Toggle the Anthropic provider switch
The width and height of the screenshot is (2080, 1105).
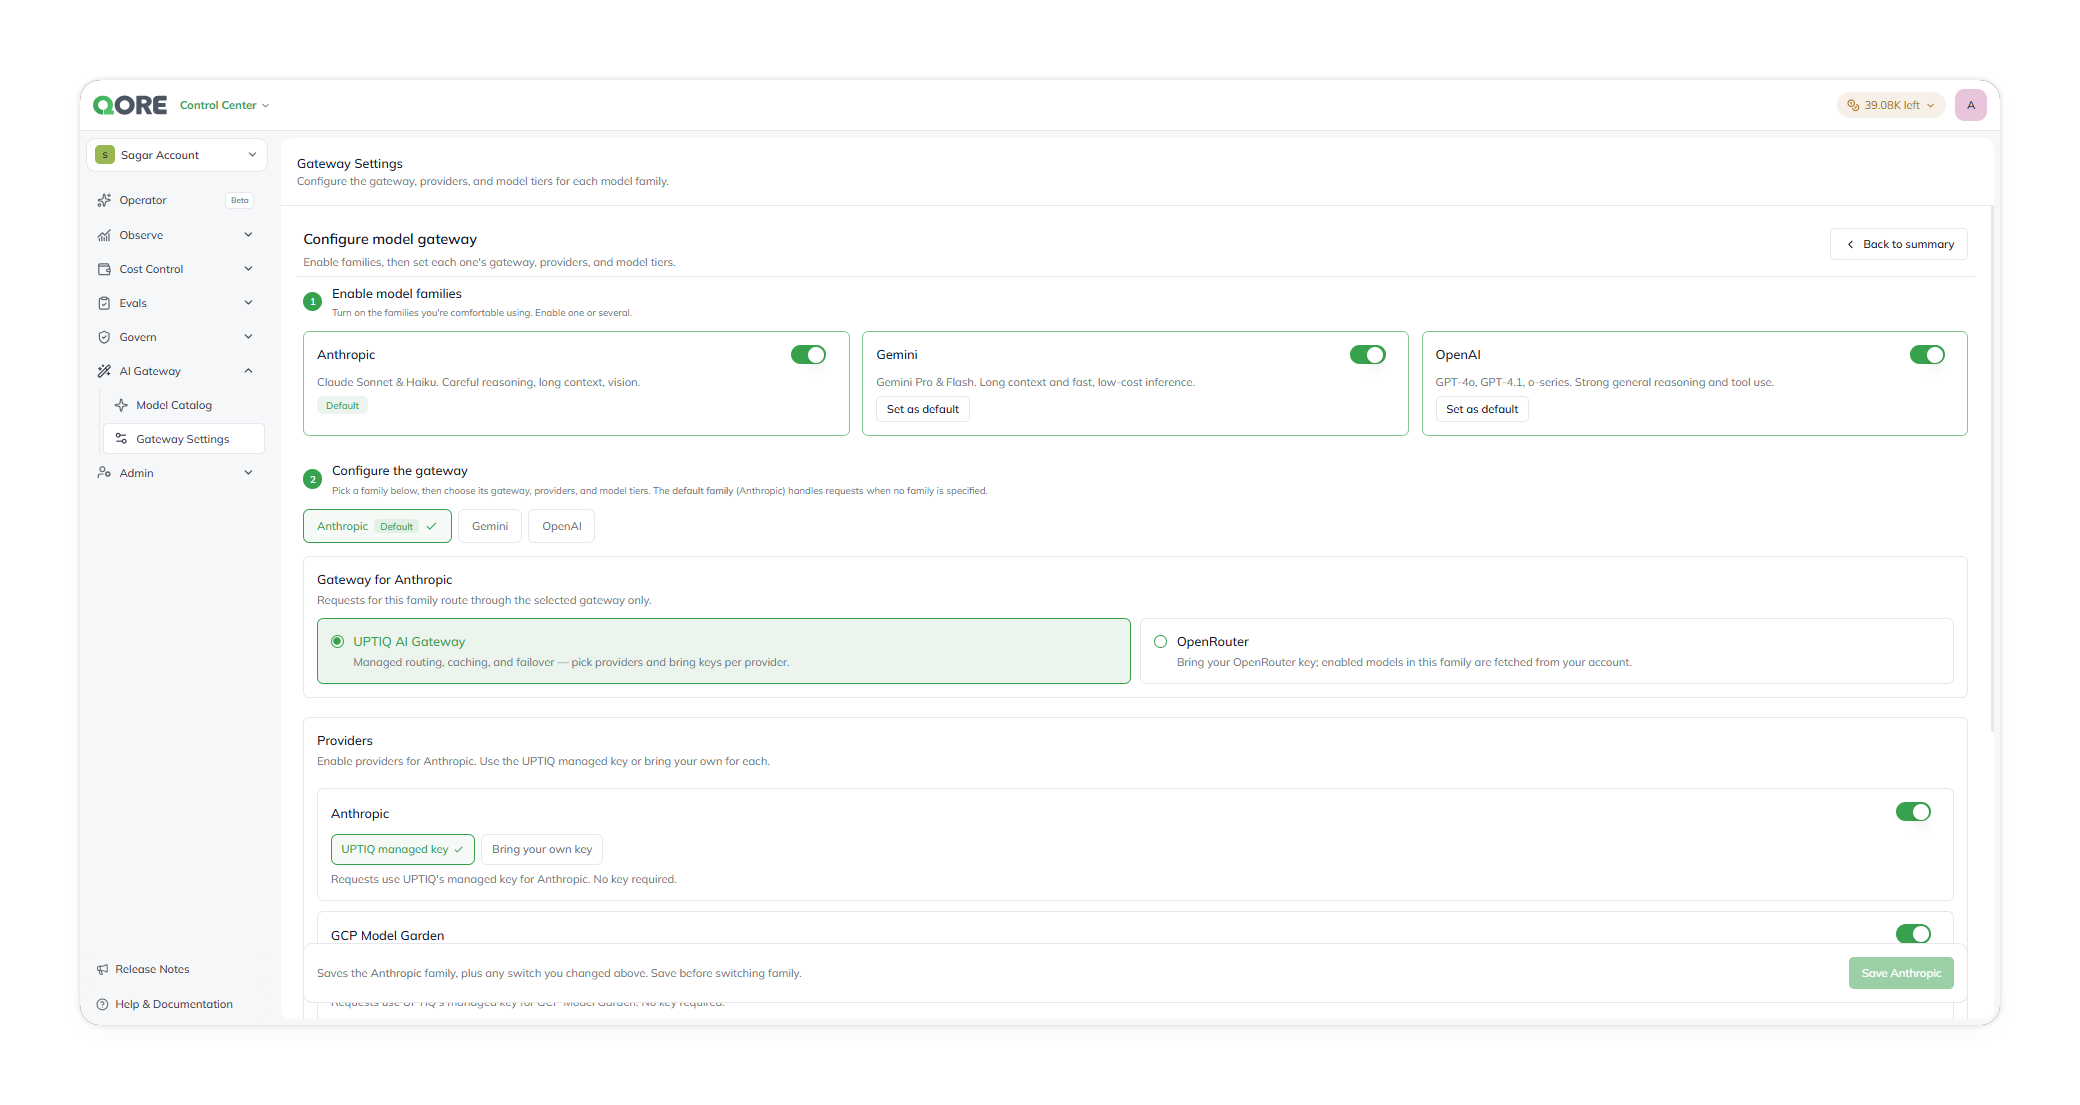(1913, 812)
